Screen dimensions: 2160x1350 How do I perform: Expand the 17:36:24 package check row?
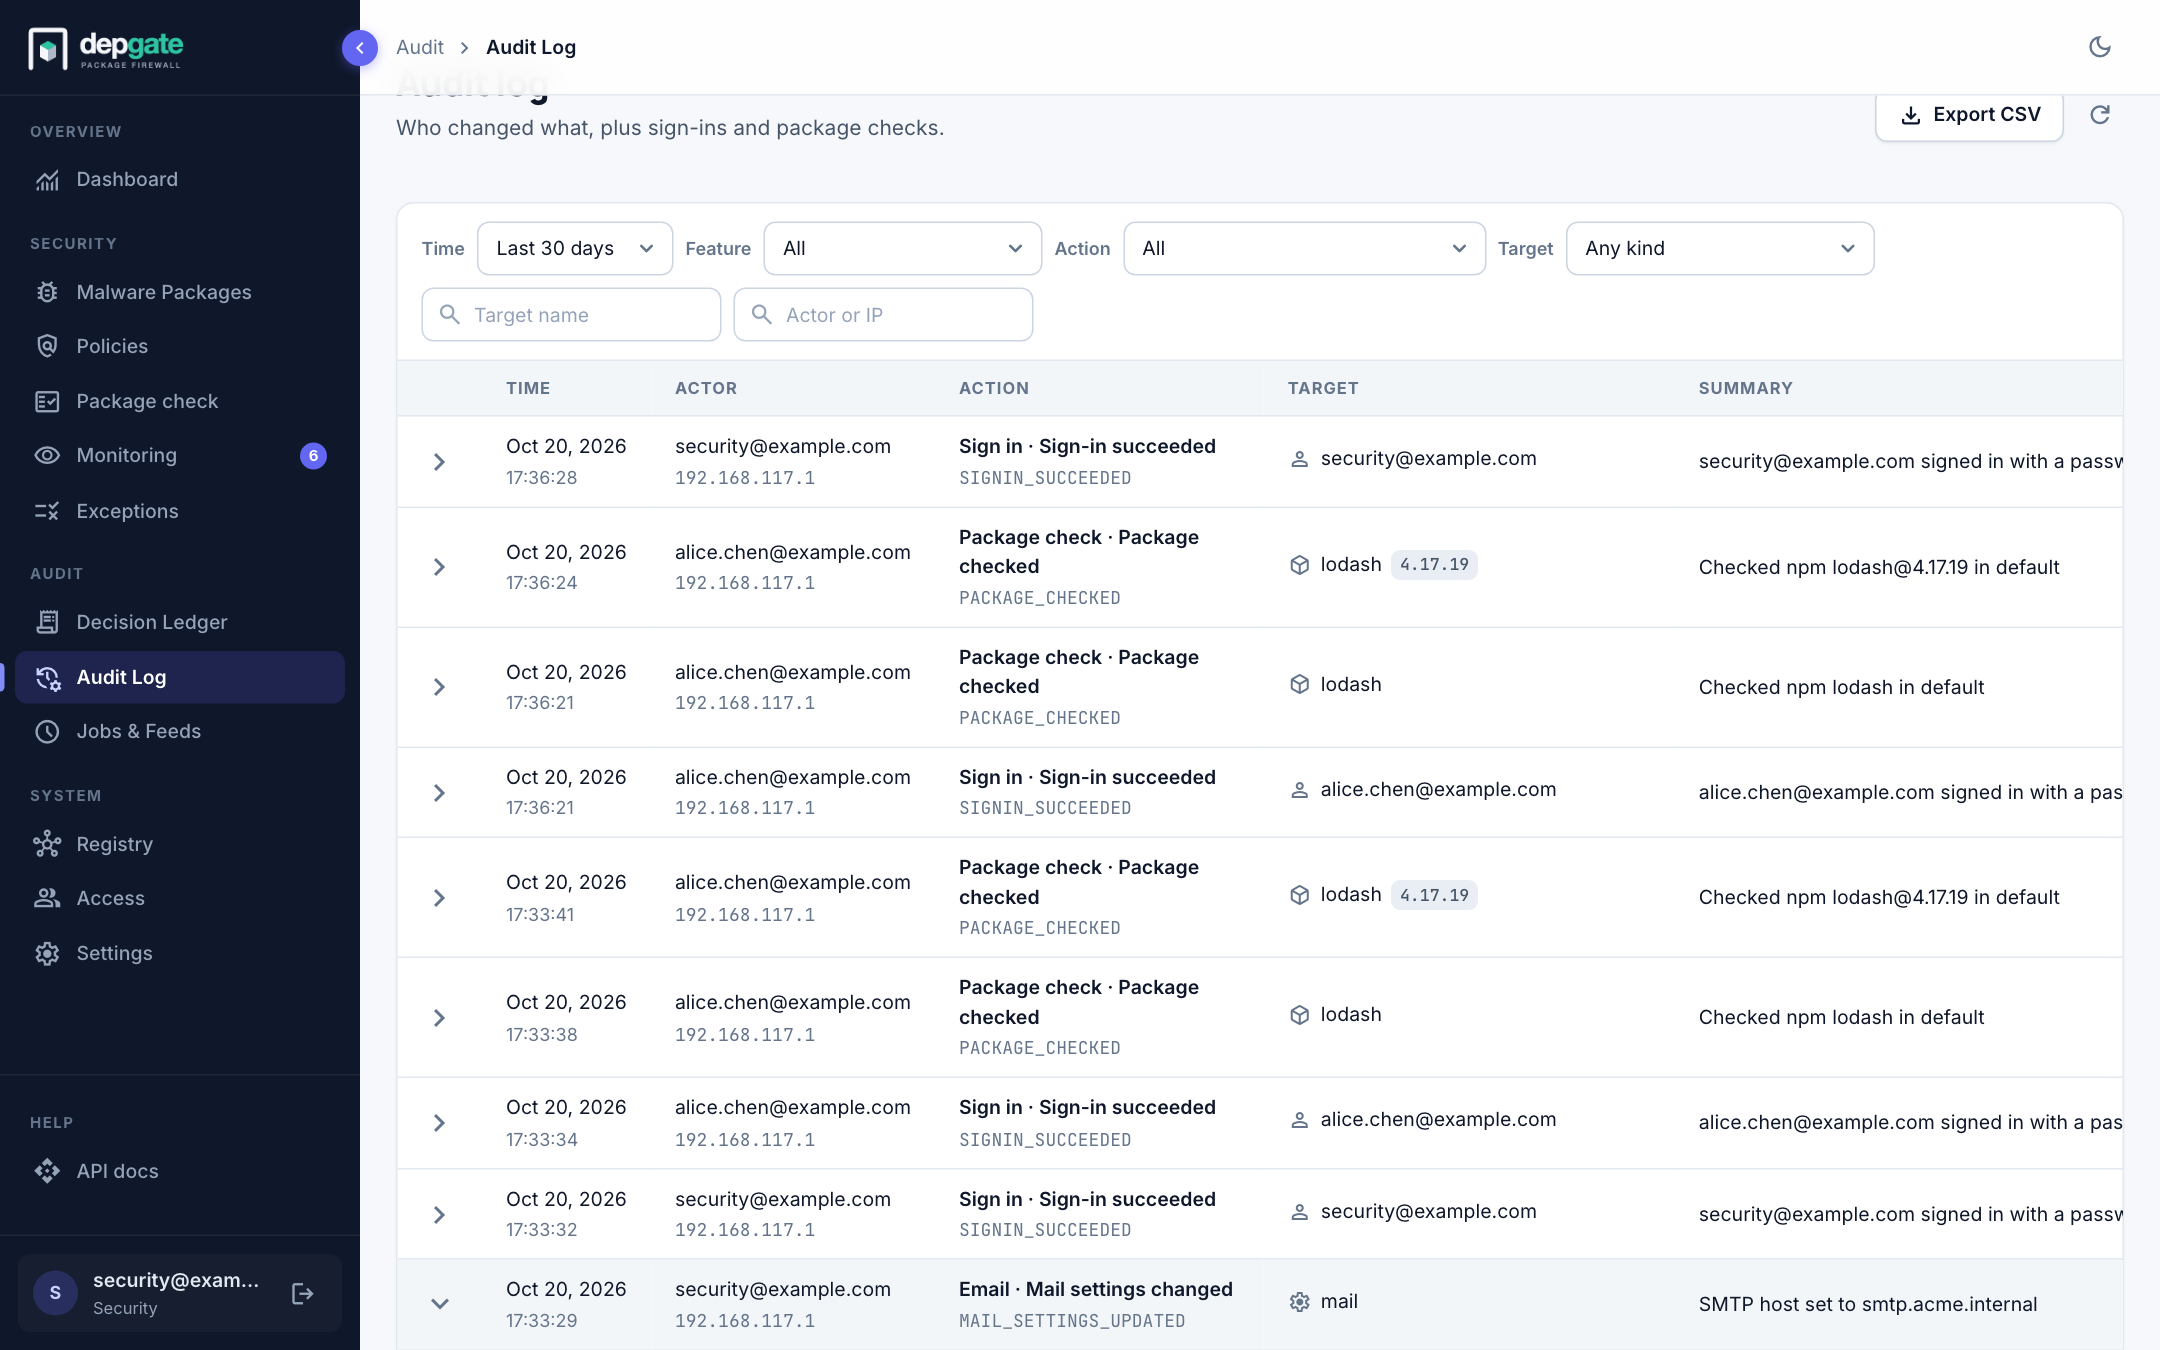[439, 567]
